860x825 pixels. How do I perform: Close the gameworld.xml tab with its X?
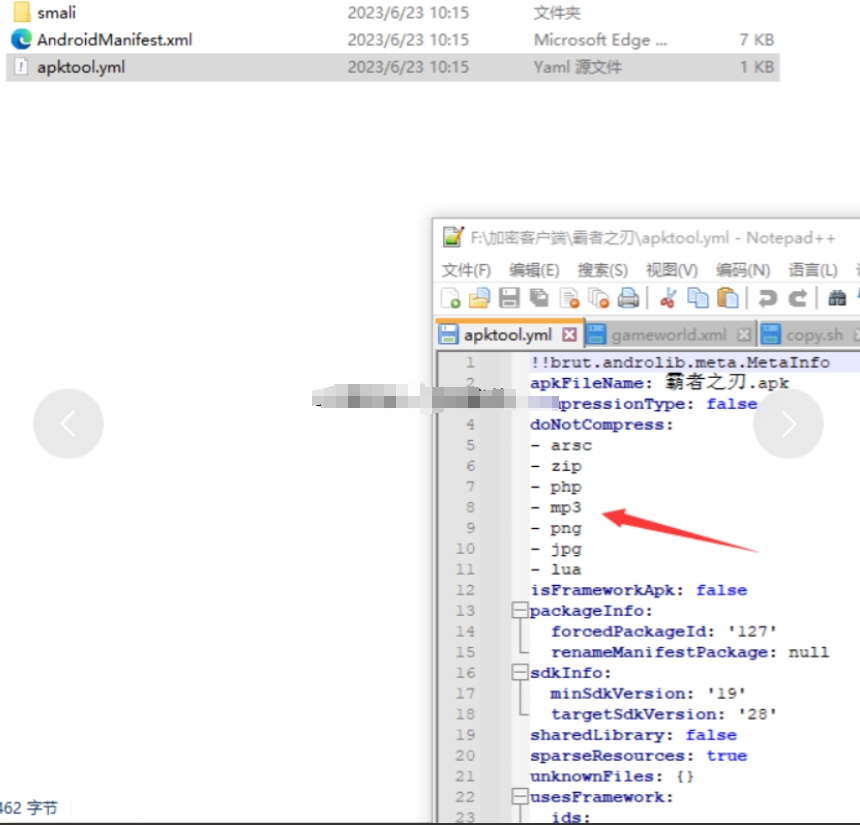pyautogui.click(x=744, y=335)
